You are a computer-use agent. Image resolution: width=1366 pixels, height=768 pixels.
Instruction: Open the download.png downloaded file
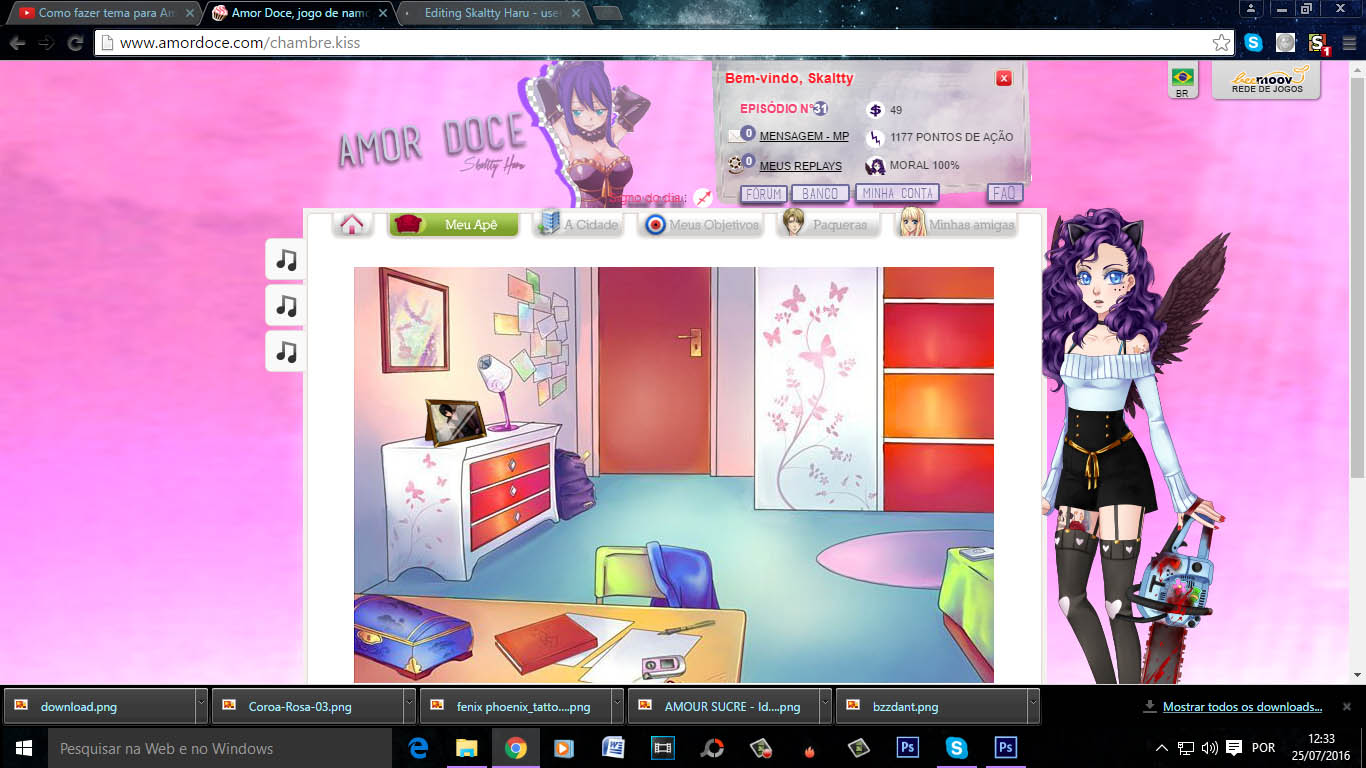100,706
